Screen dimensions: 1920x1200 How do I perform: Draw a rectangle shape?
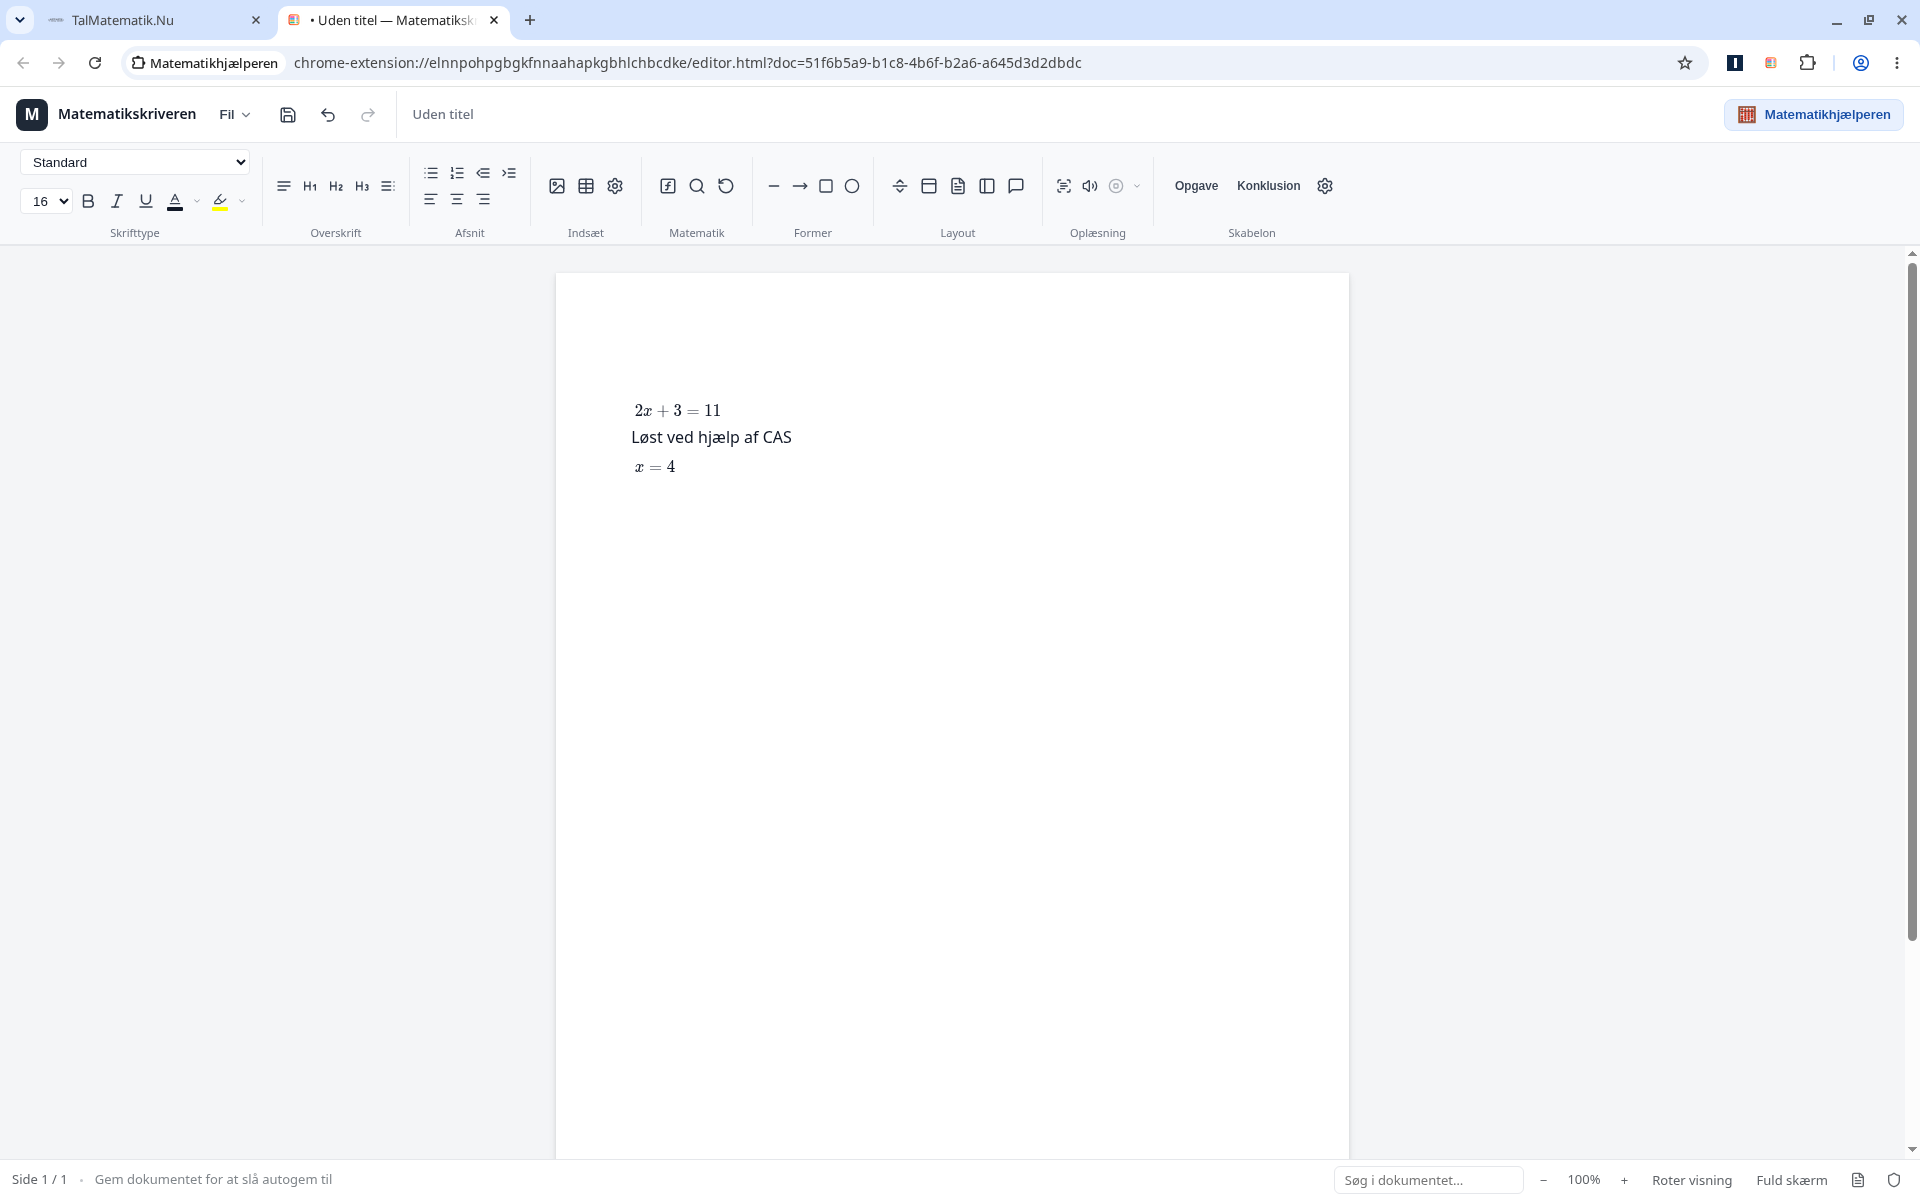point(826,186)
